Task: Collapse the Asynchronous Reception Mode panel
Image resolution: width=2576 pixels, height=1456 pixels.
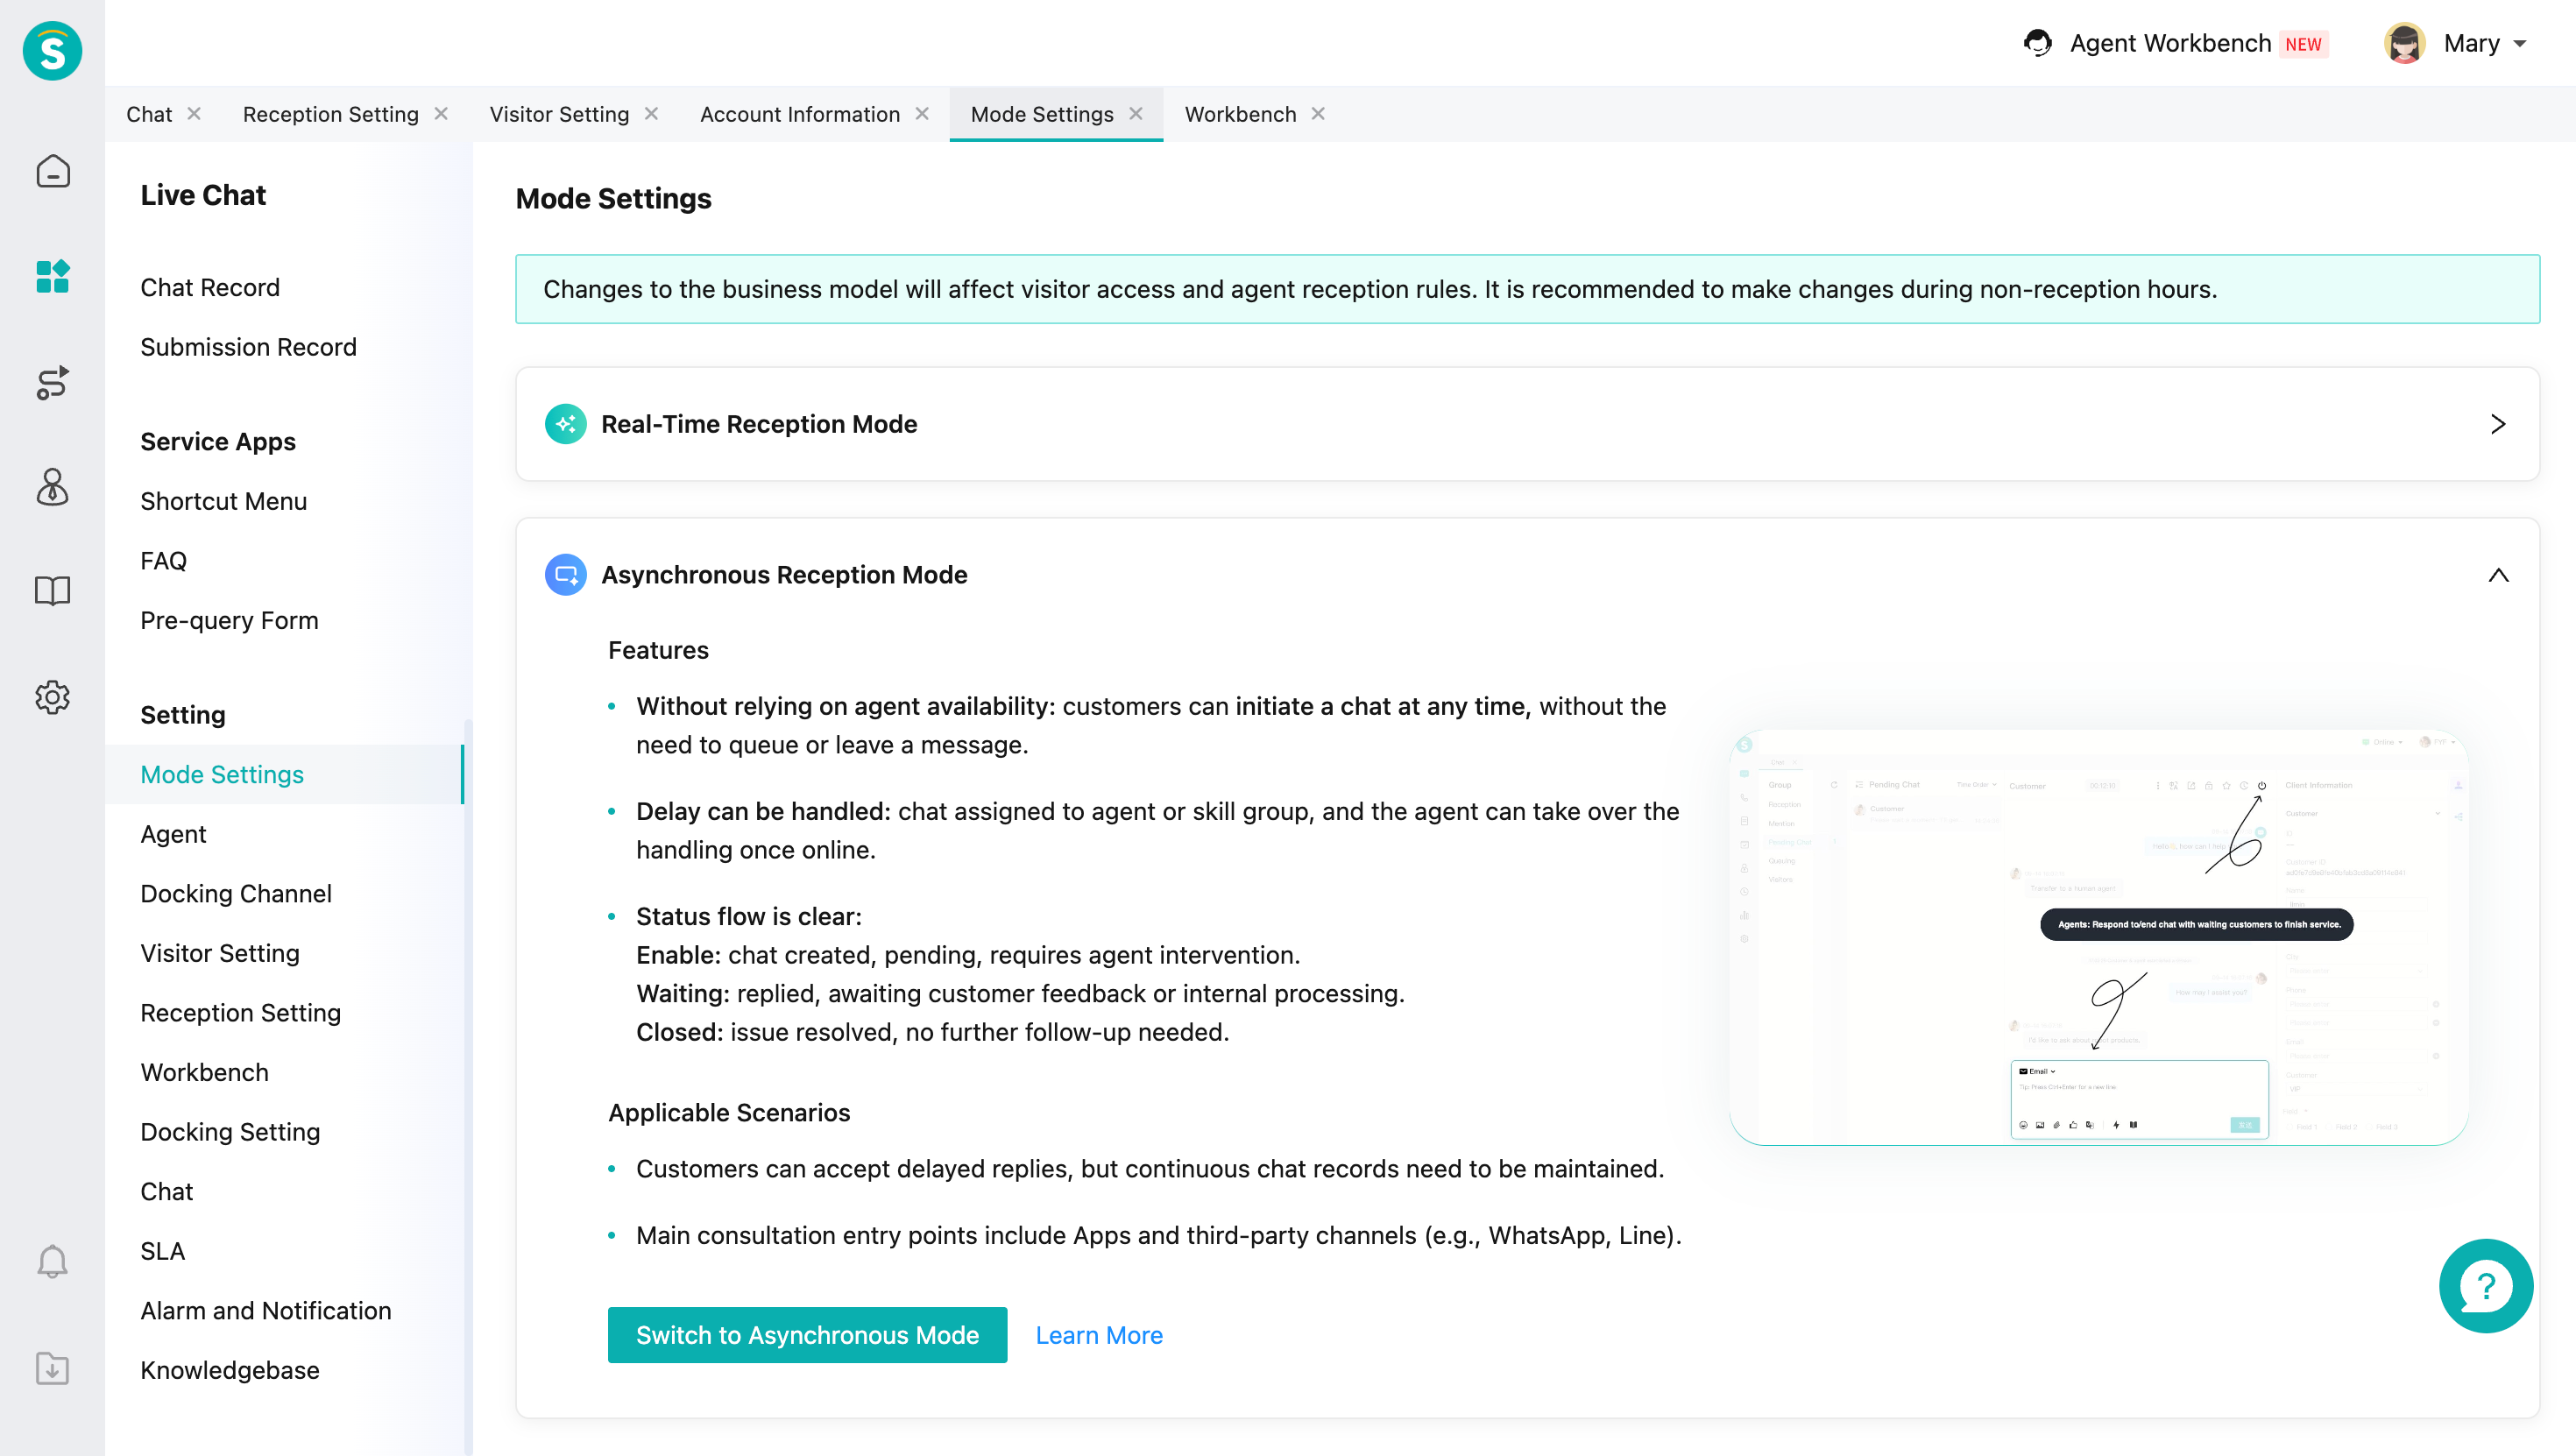Action: pos(2497,575)
